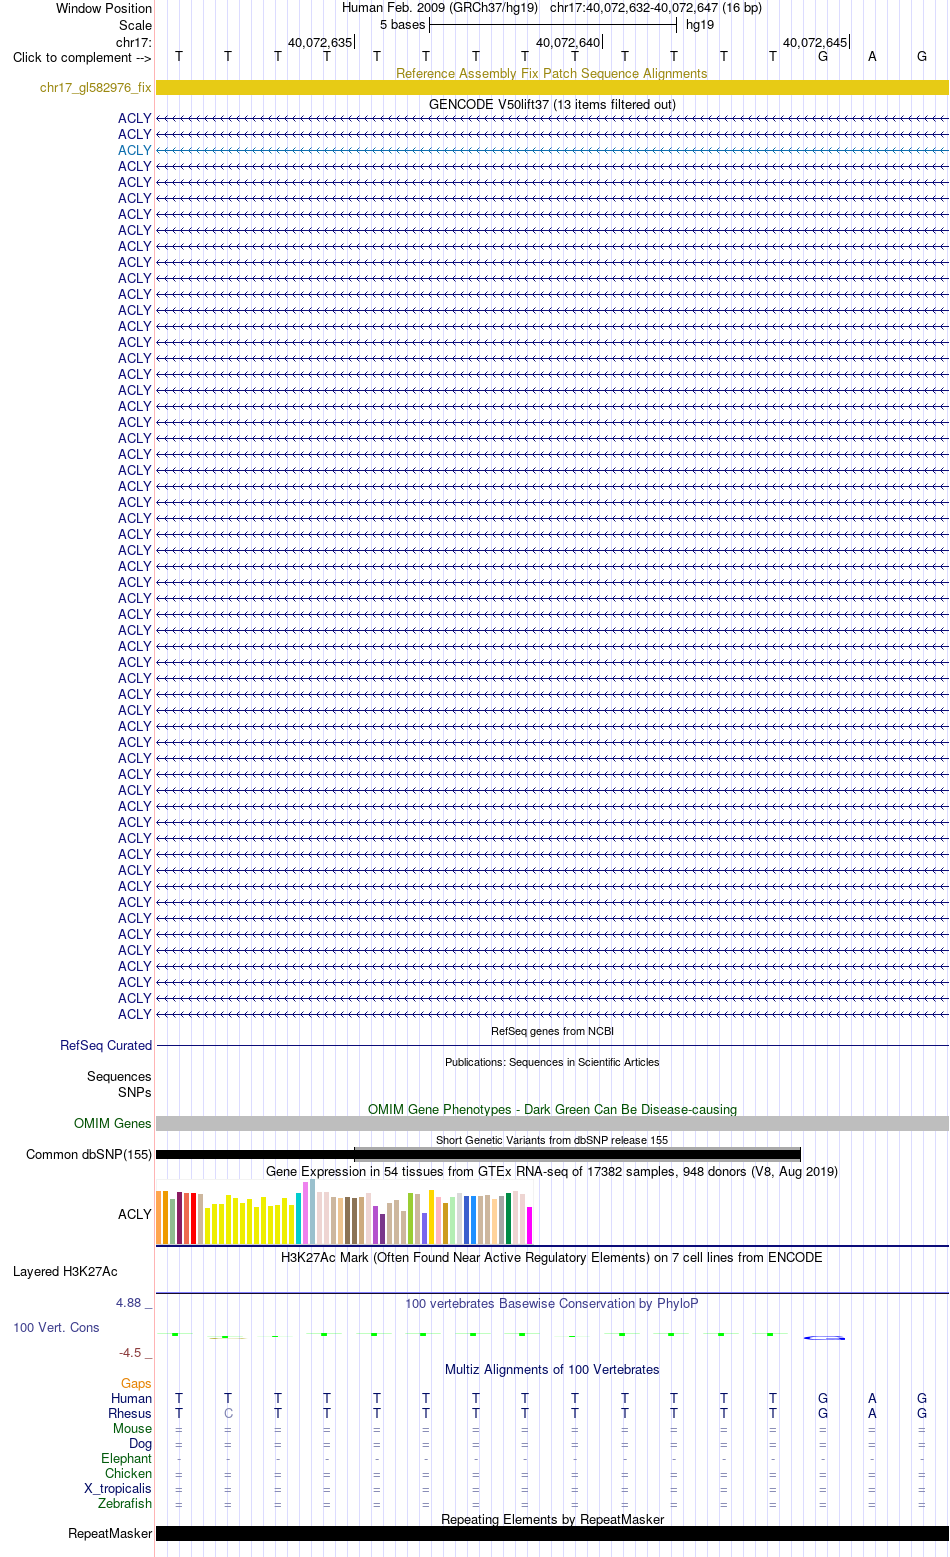This screenshot has height=1557, width=950.
Task: Click the '100 Vert. Cons' track label
Action: tap(56, 1327)
